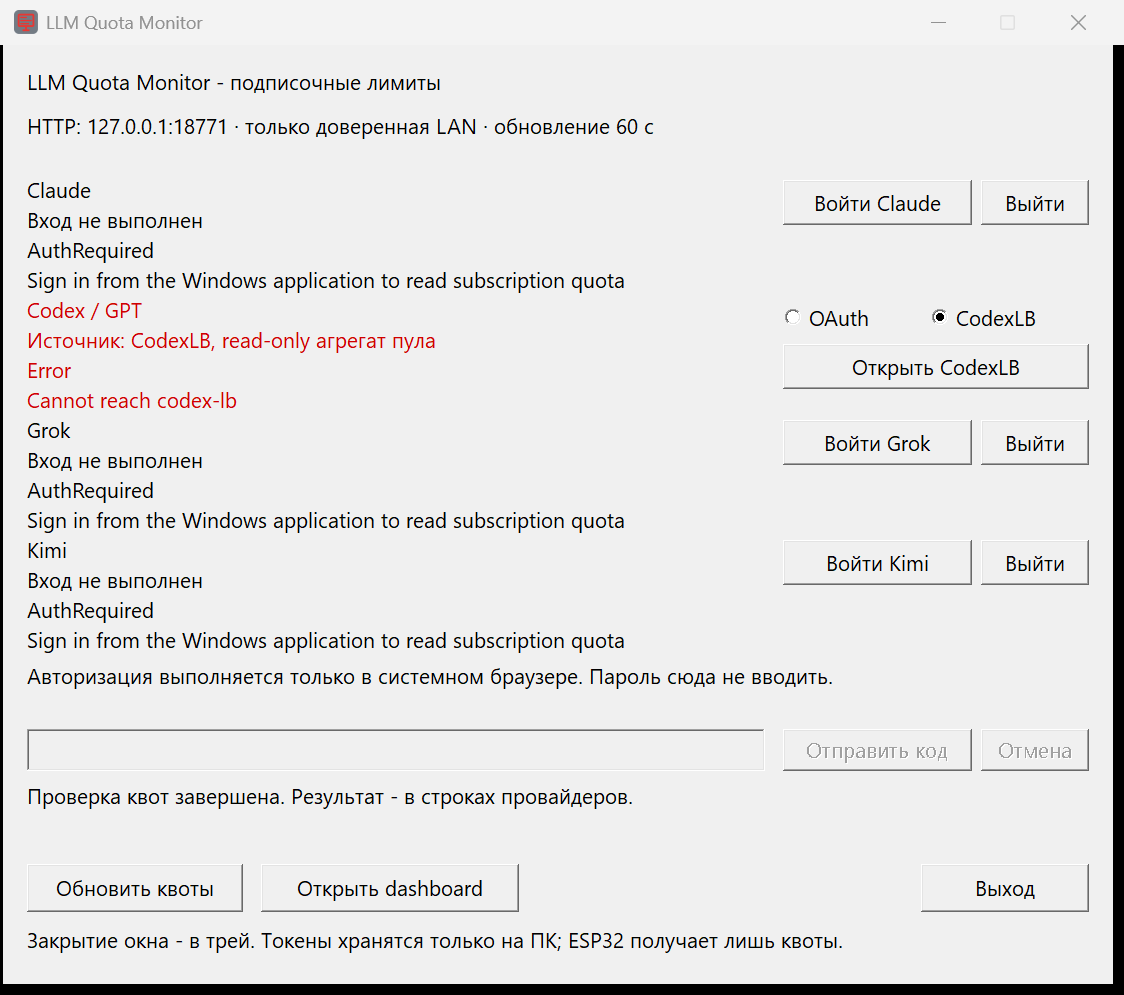This screenshot has height=995, width=1124.
Task: Click Выйти beside the Войти Kimi button
Action: (x=1034, y=563)
